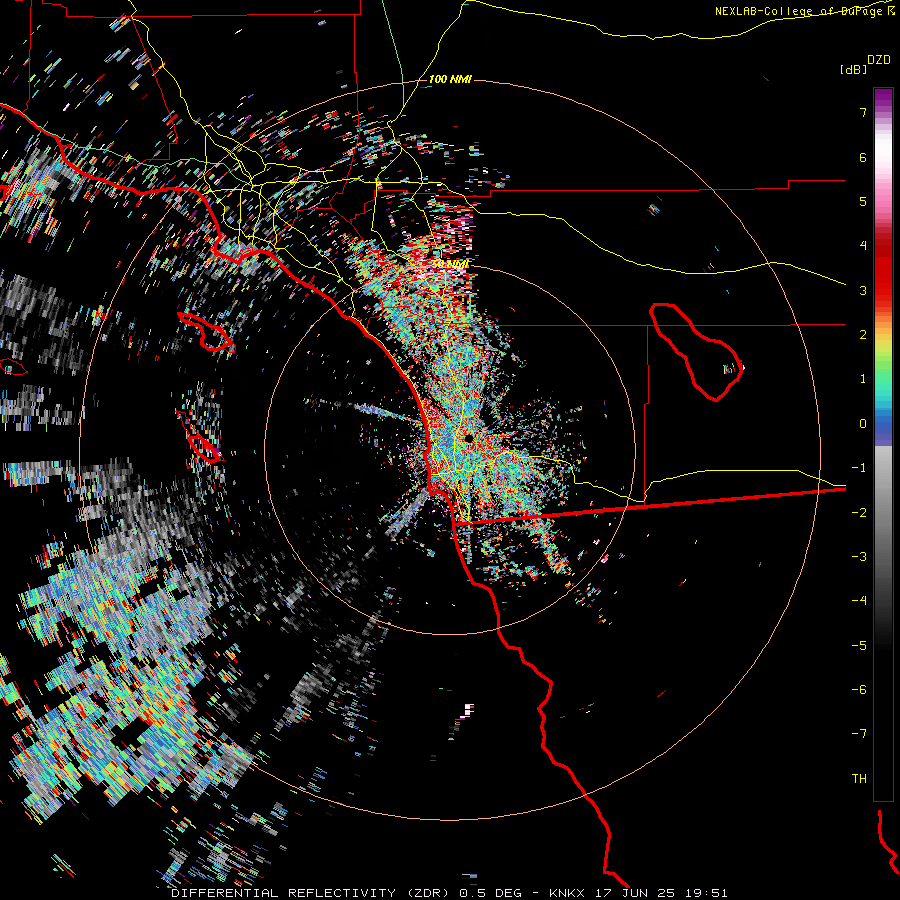Click the 17 JUN 25 date text

click(635, 893)
